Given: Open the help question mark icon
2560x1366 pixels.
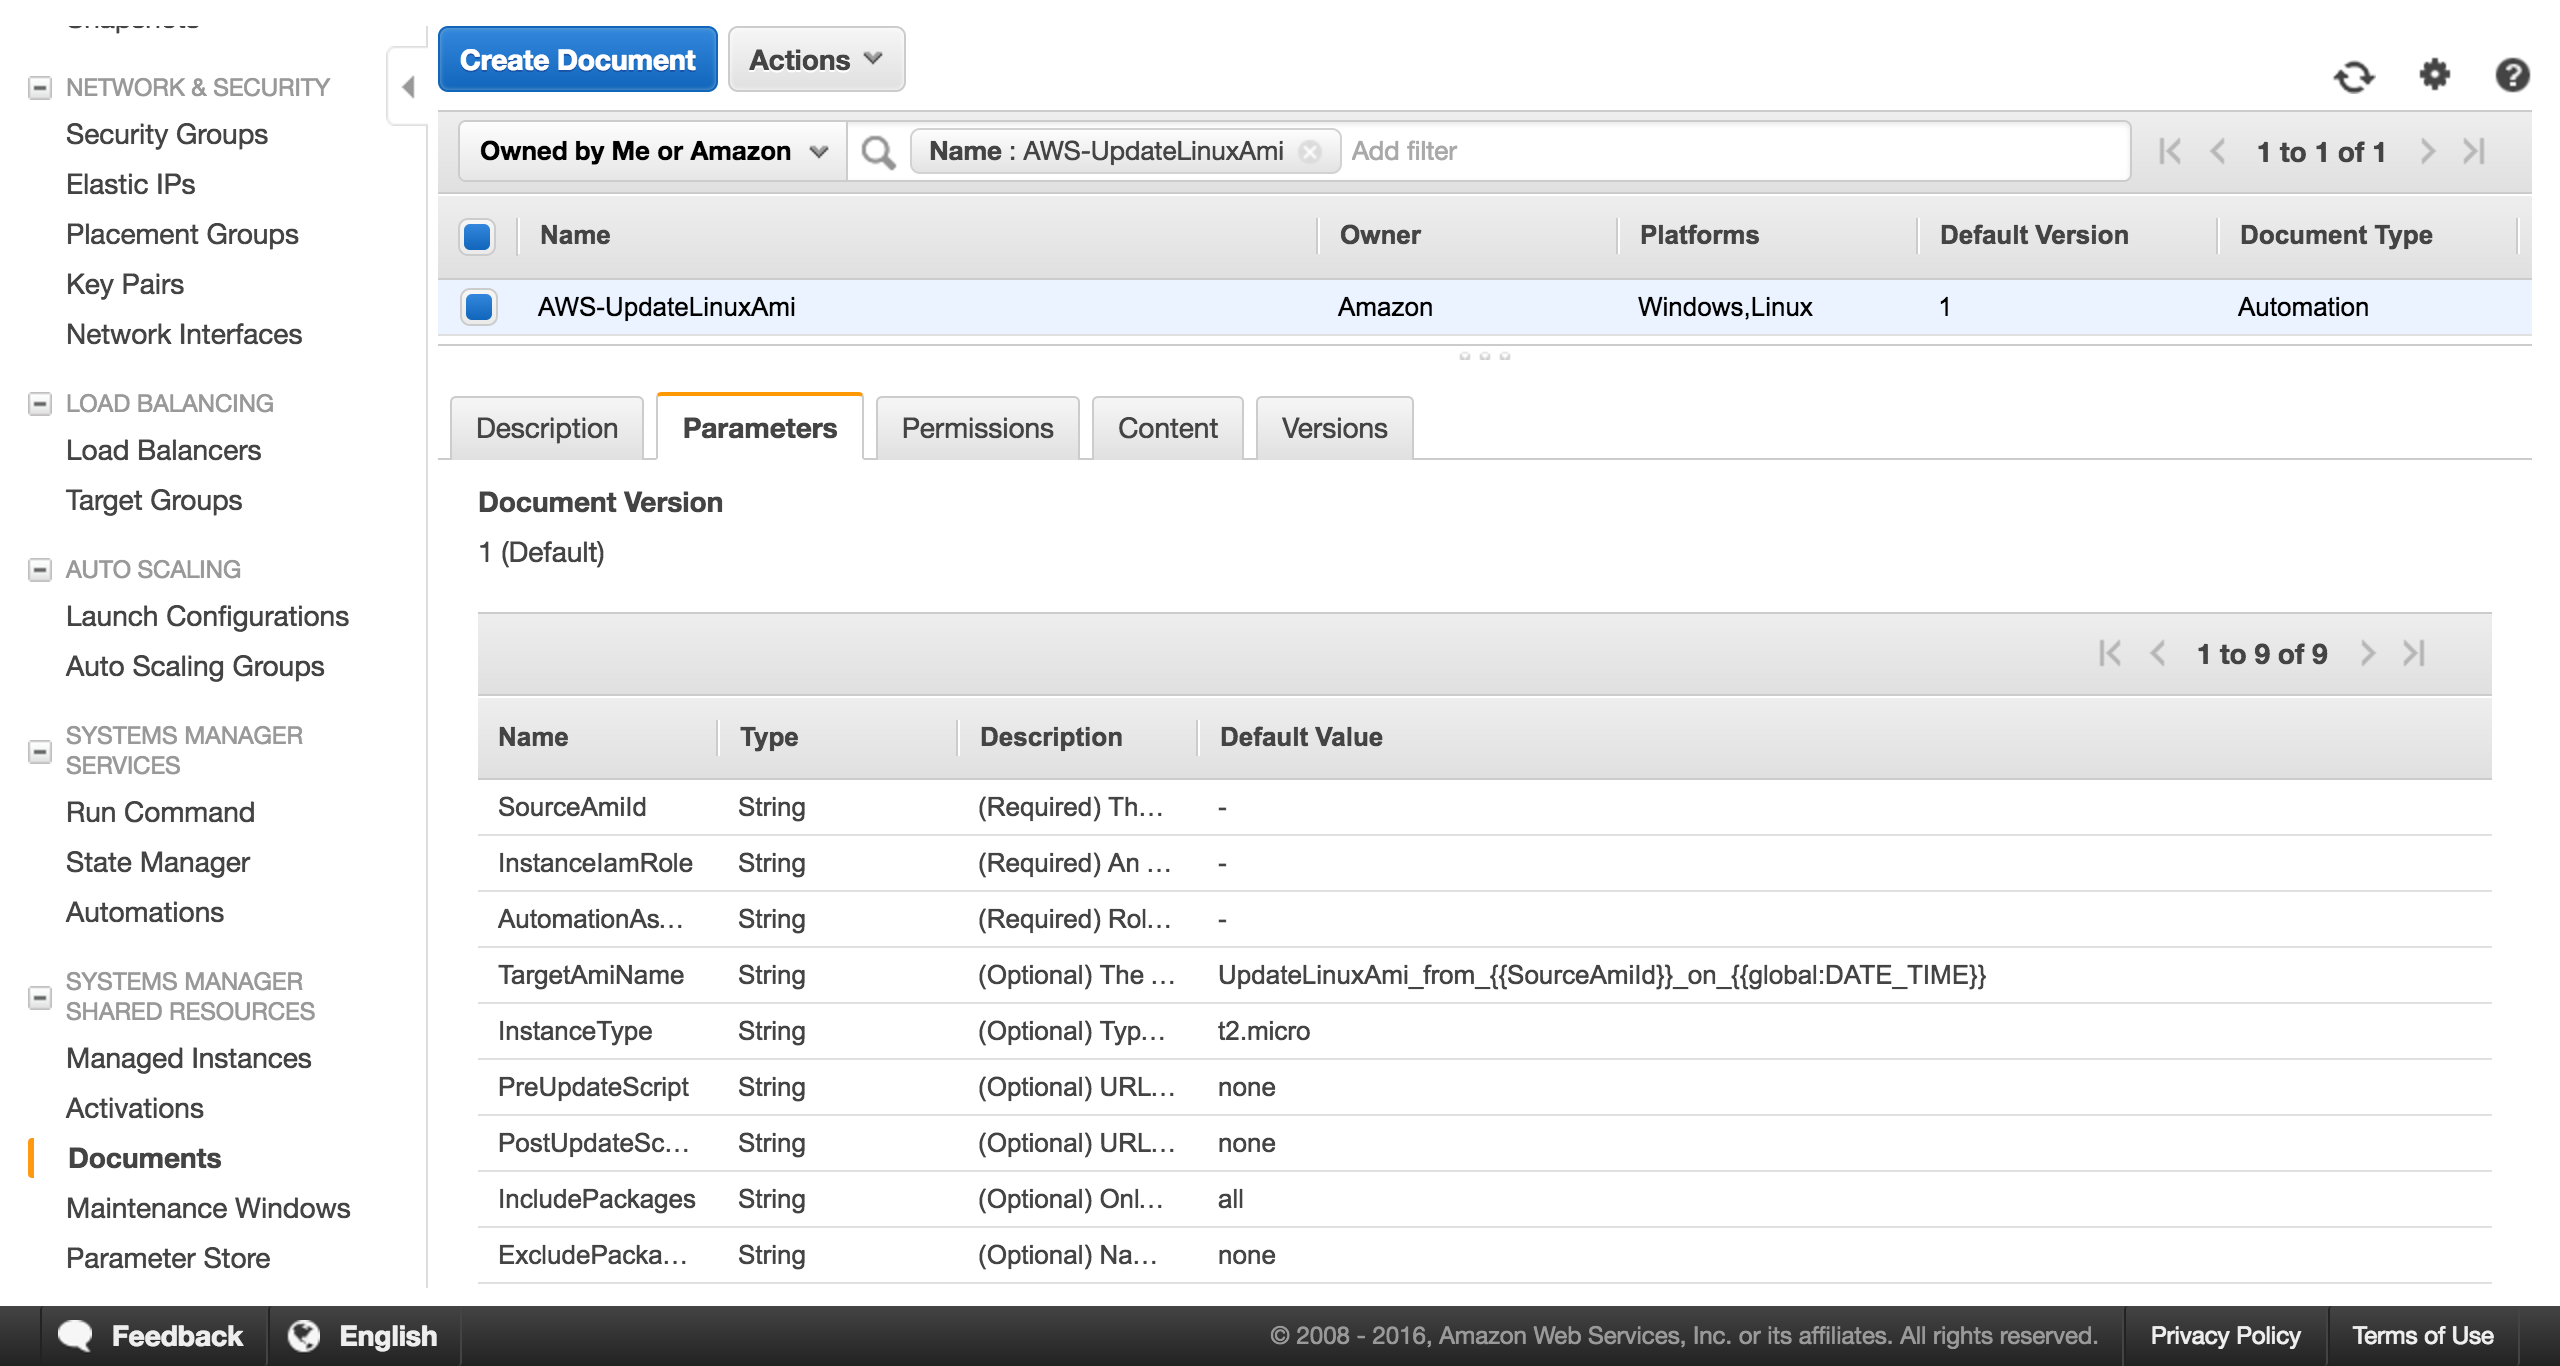Looking at the screenshot, I should (x=2512, y=75).
